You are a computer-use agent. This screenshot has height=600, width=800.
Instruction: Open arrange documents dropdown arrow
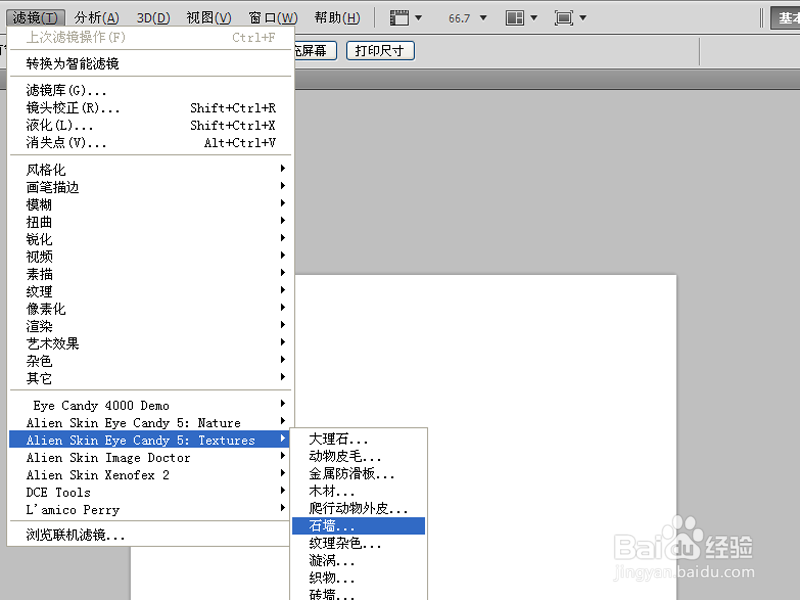coord(534,18)
